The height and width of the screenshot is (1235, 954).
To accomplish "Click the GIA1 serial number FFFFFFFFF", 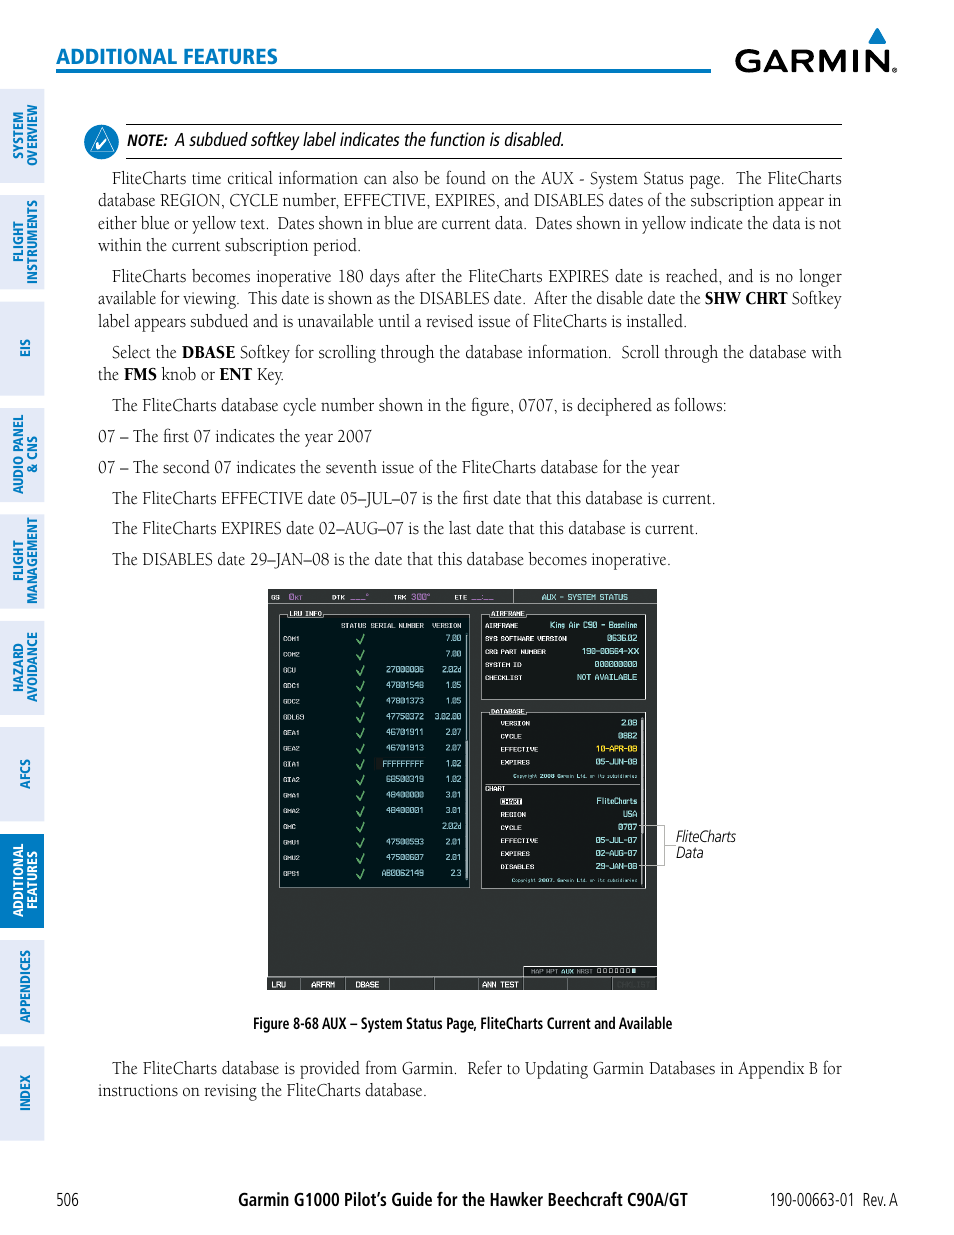I will [403, 764].
